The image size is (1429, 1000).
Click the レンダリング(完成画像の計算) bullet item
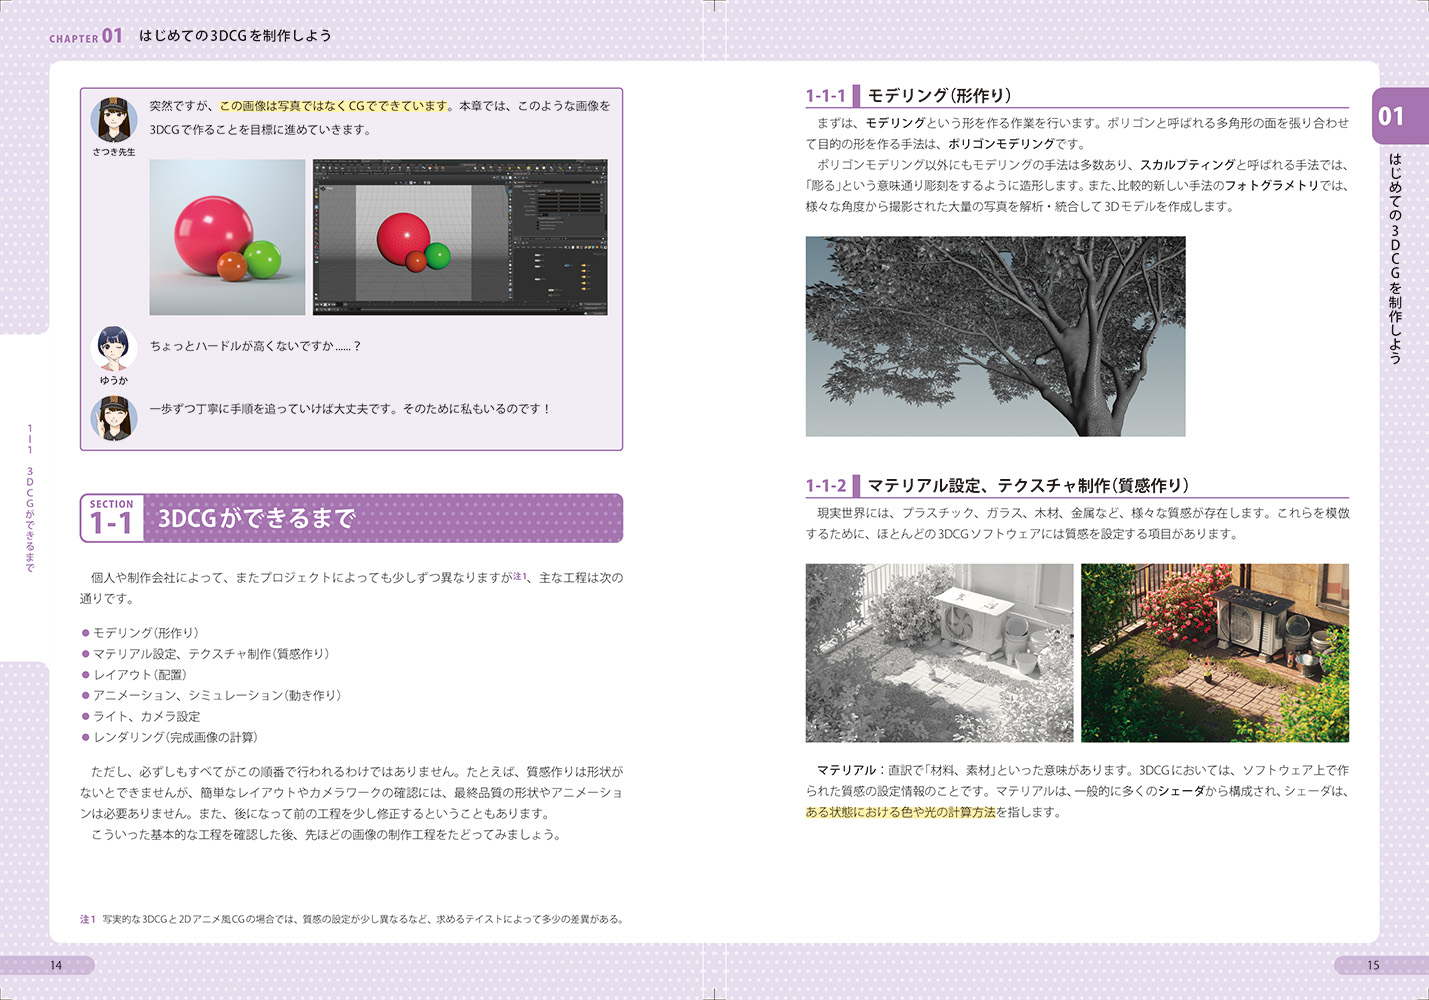pyautogui.click(x=175, y=737)
